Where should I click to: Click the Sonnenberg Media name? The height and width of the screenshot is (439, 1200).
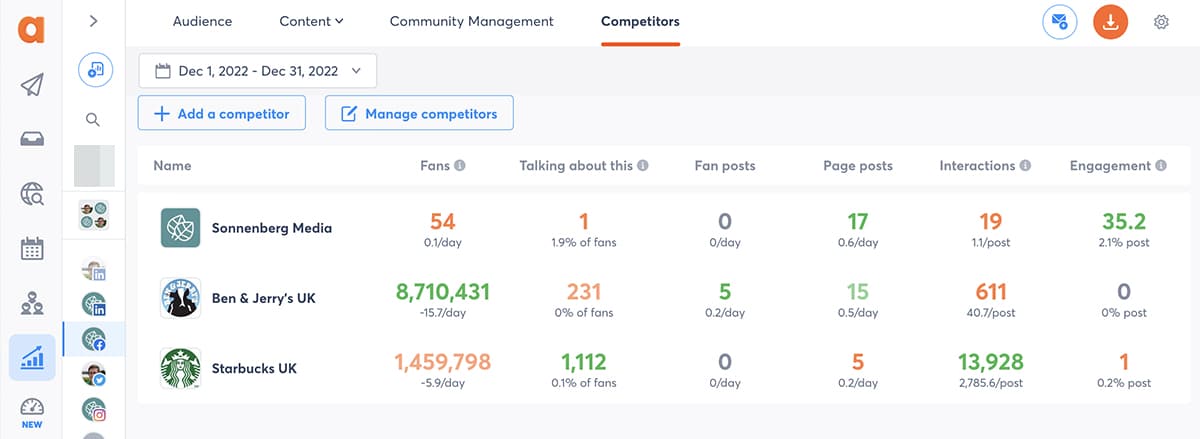272,228
